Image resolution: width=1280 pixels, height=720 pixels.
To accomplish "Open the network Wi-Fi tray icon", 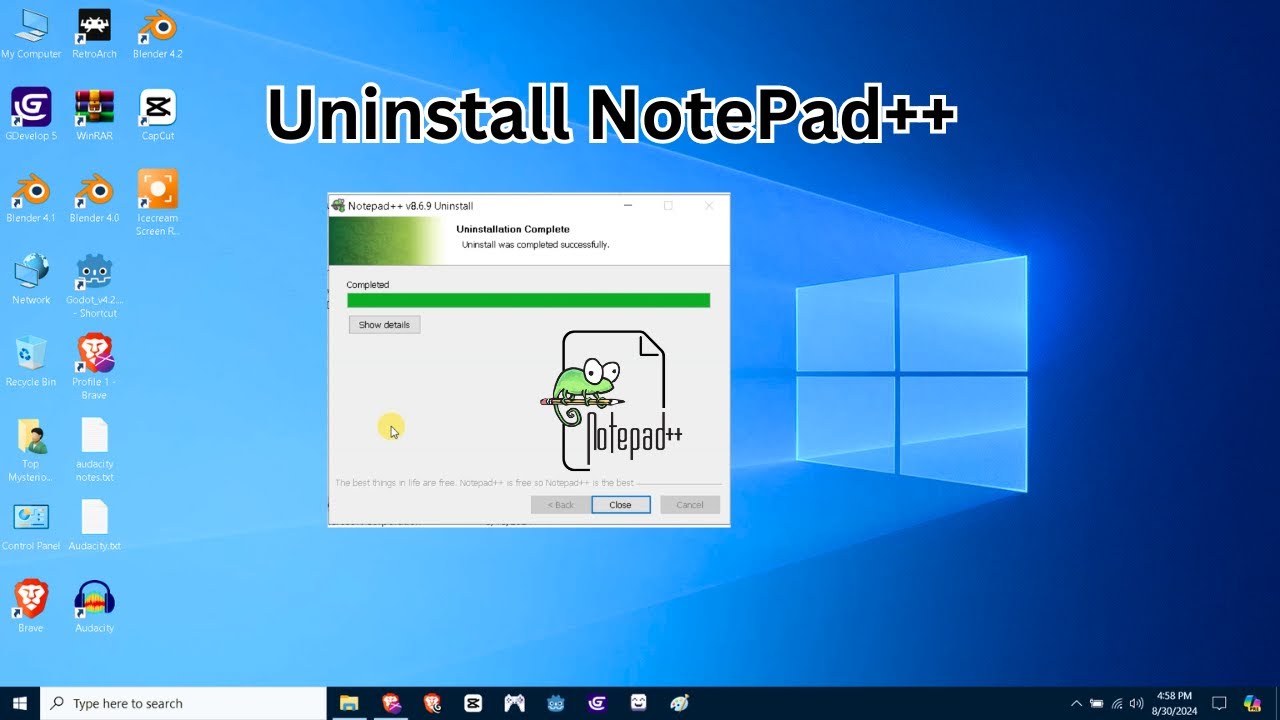I will pyautogui.click(x=1117, y=703).
